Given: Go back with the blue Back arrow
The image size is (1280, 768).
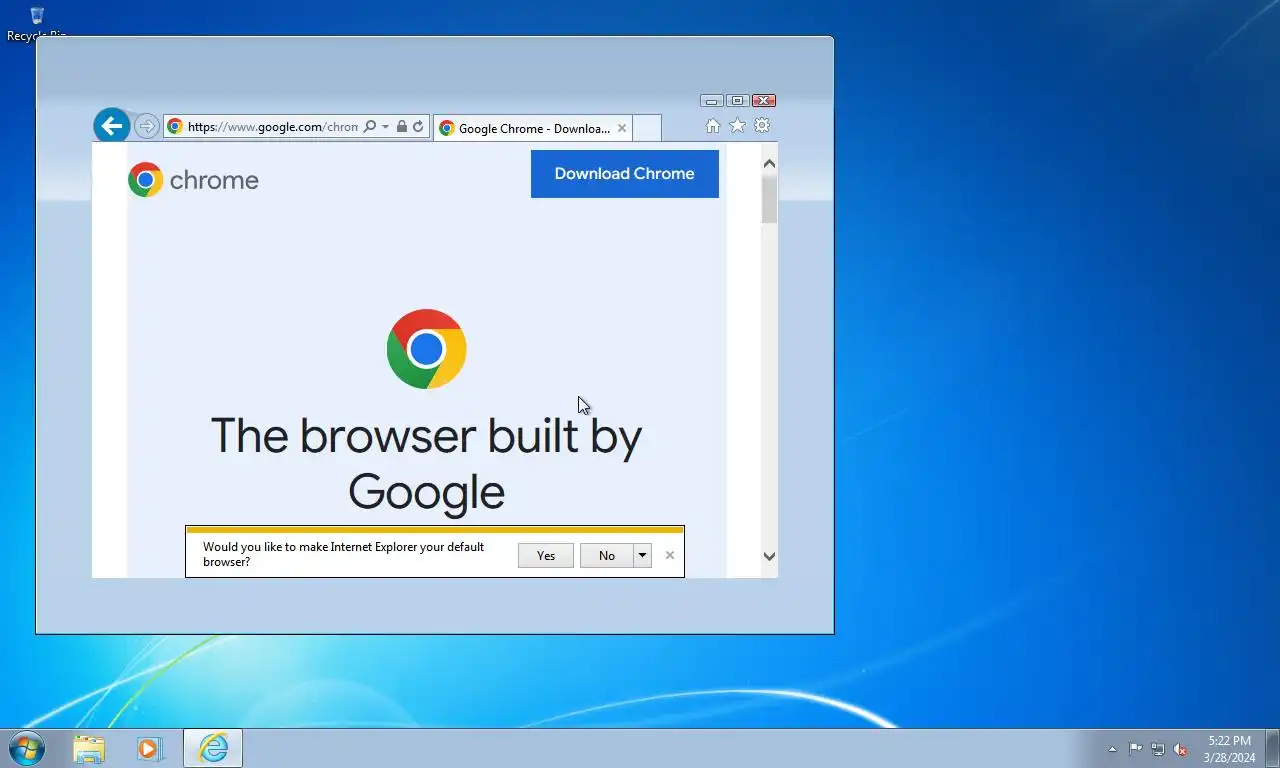Looking at the screenshot, I should [x=112, y=126].
